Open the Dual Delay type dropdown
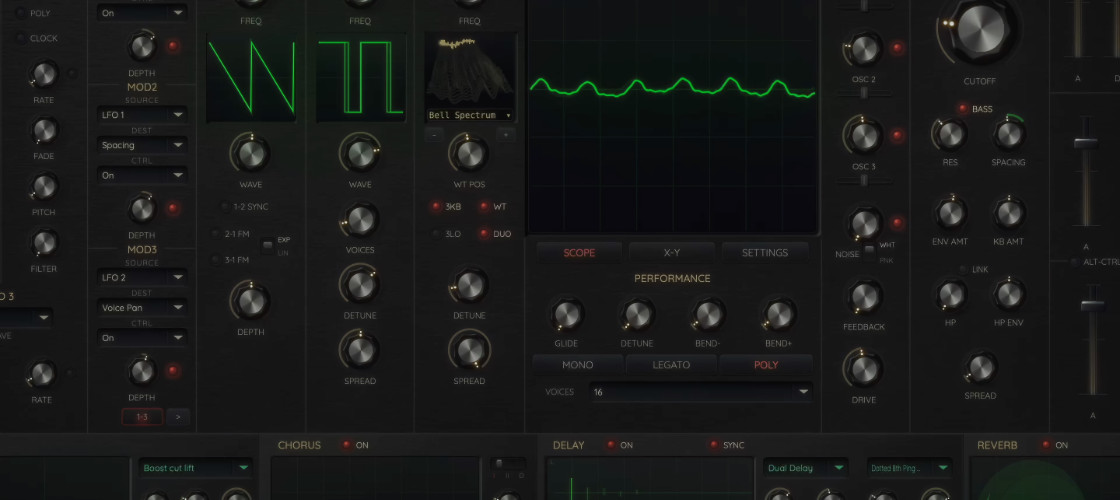The image size is (1120, 500). [x=806, y=468]
